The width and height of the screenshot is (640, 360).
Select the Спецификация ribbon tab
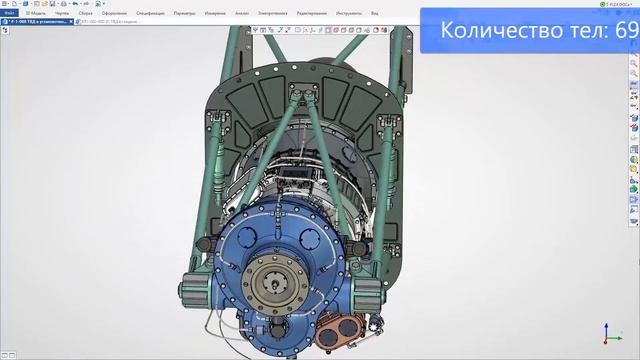point(150,13)
